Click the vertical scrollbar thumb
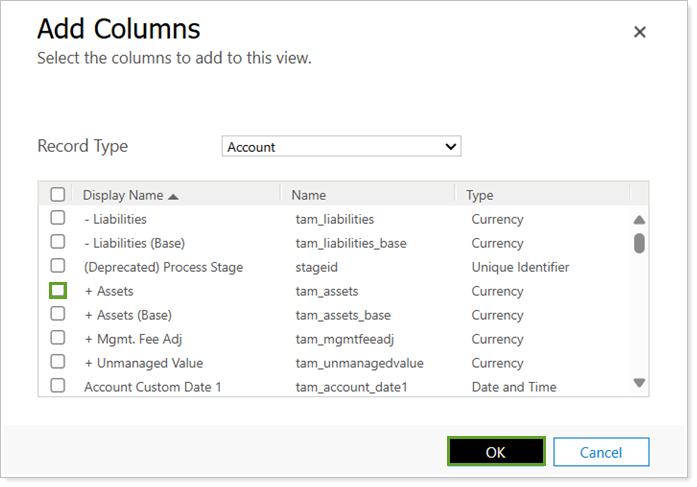 [639, 243]
